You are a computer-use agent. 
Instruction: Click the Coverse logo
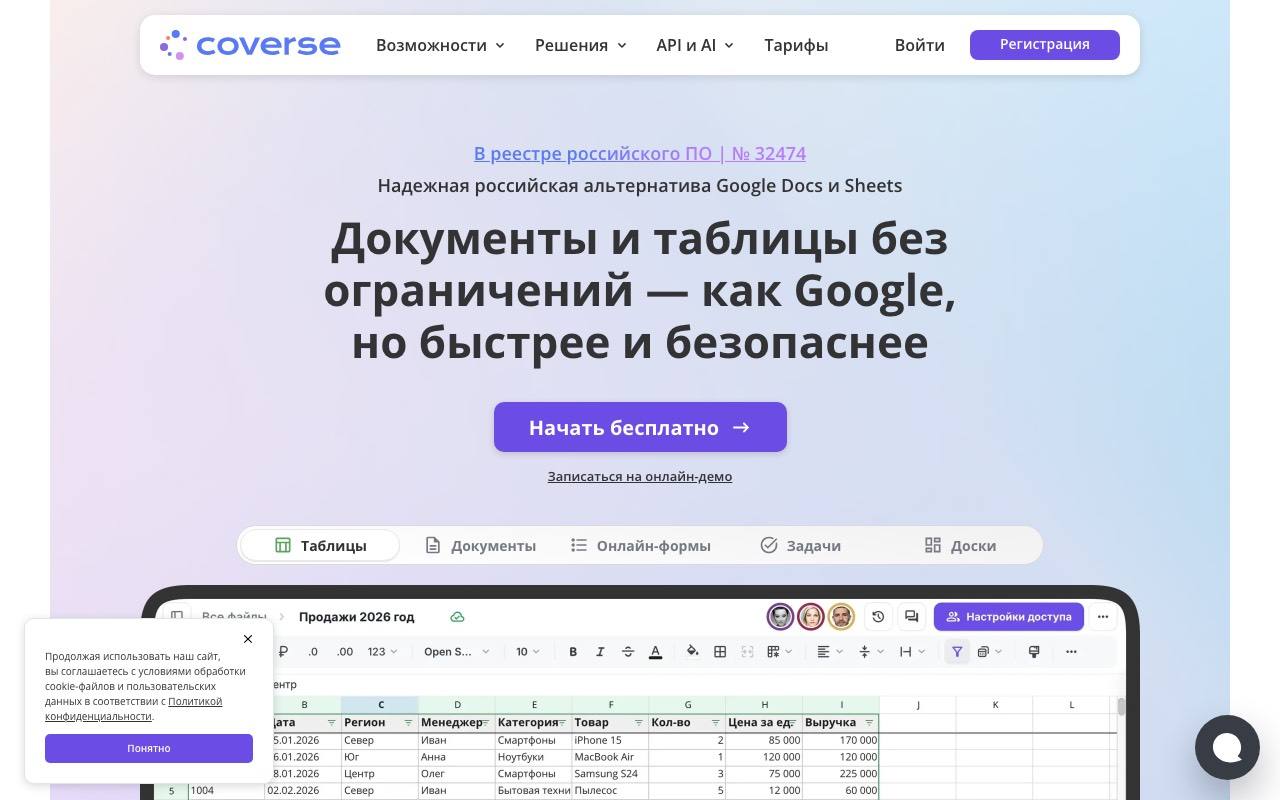pyautogui.click(x=250, y=45)
